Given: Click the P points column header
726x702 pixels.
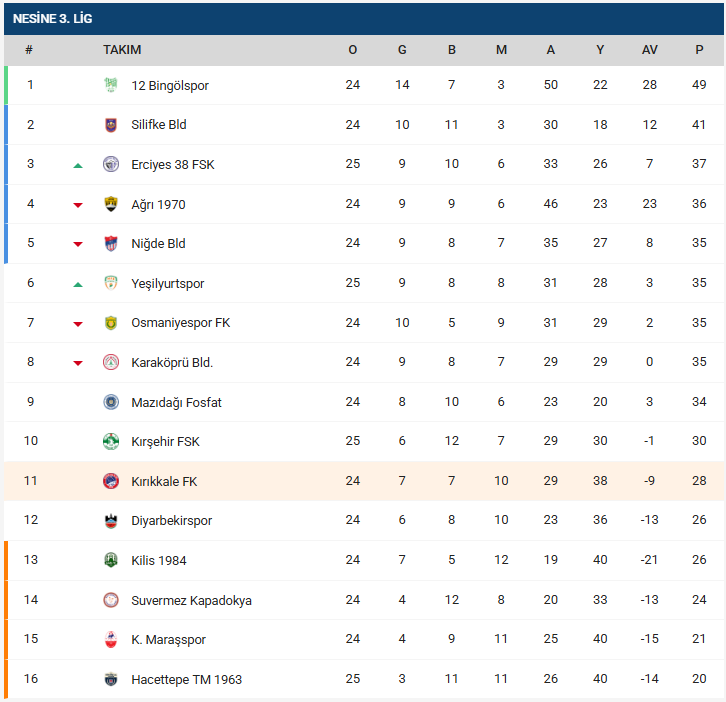Looking at the screenshot, I should (x=699, y=50).
